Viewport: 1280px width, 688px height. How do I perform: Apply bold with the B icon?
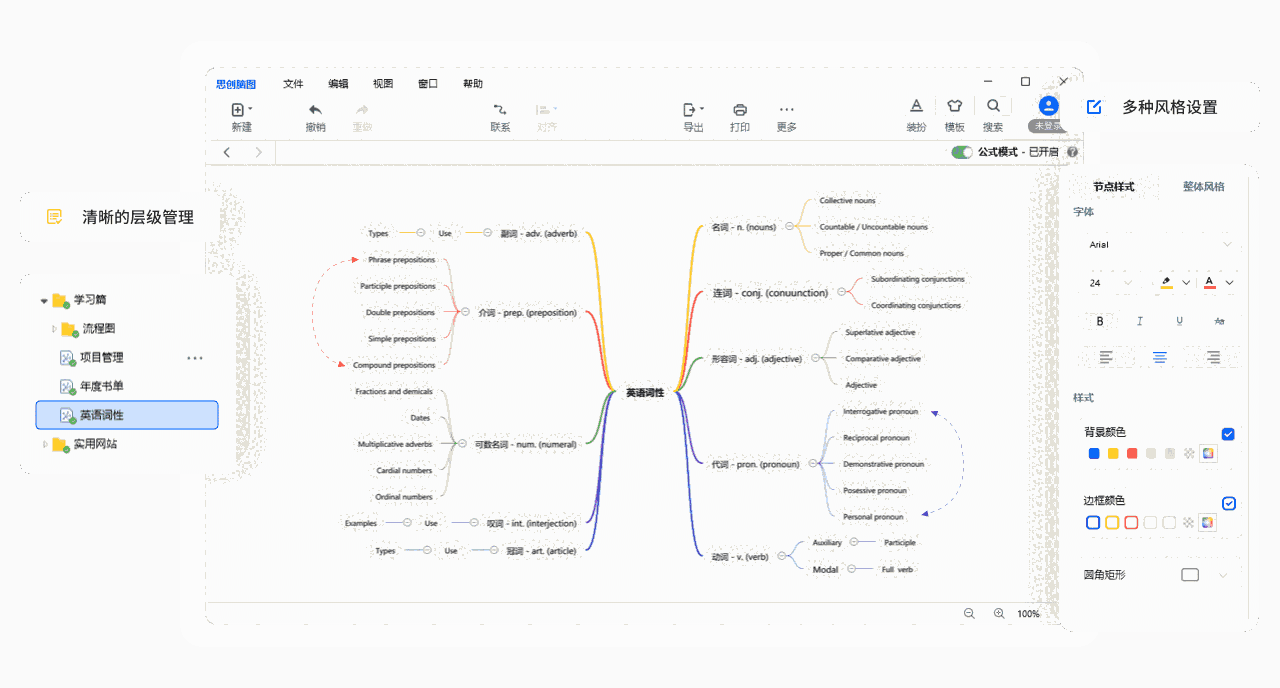click(1100, 321)
